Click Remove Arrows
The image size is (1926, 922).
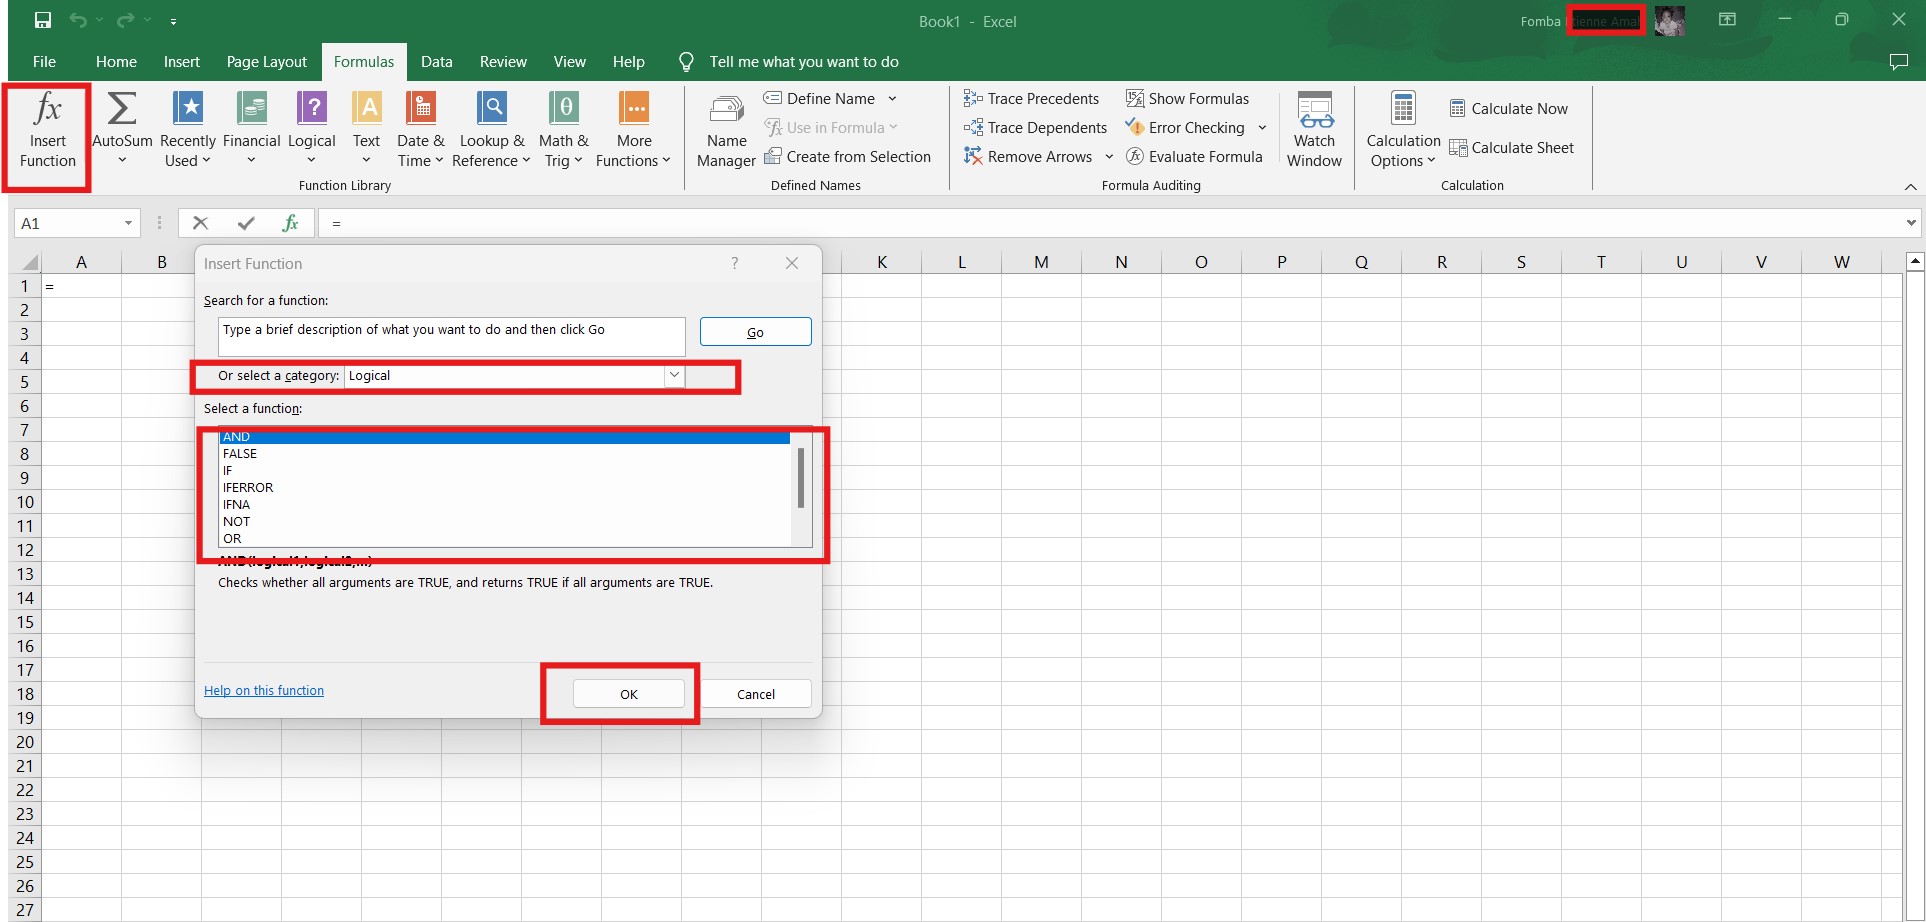click(1028, 156)
